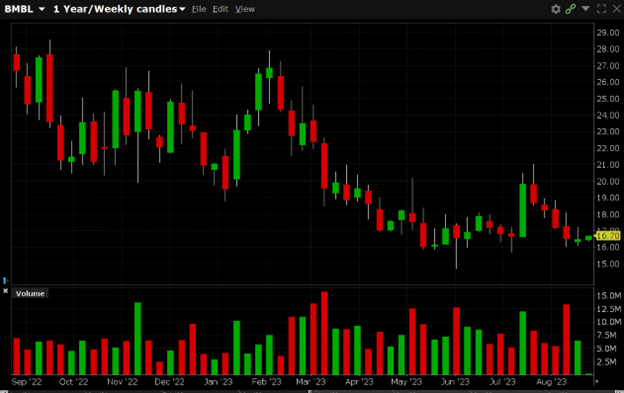The width and height of the screenshot is (624, 393).
Task: Click the Jun '23 date label
Action: coord(455,382)
